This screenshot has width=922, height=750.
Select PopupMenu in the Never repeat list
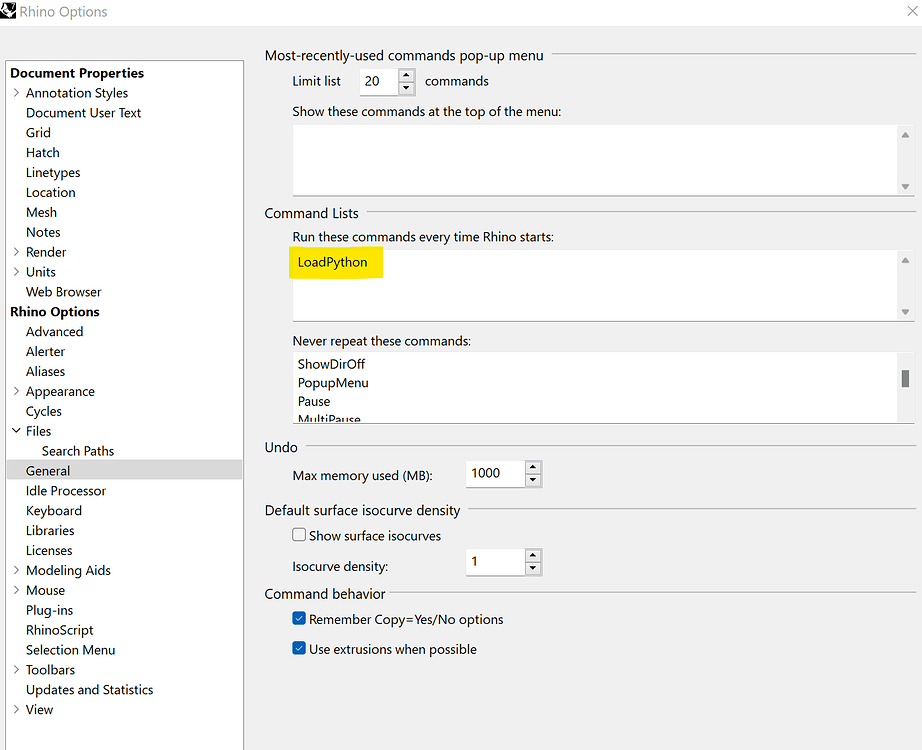click(x=333, y=383)
